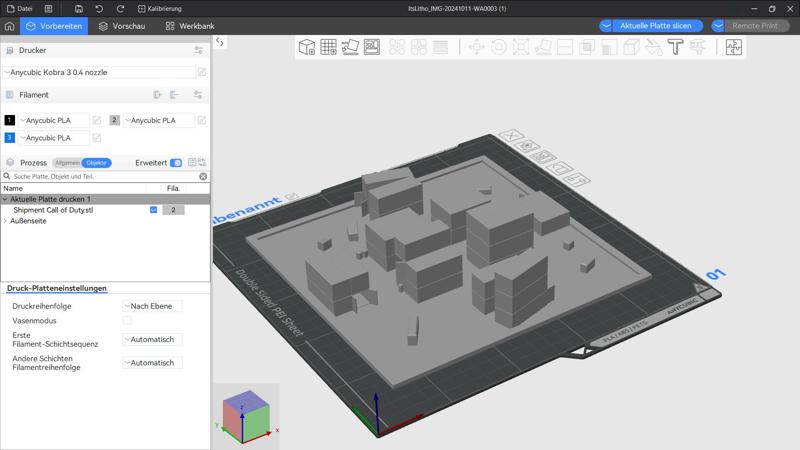Select the Support painting tool

609,47
